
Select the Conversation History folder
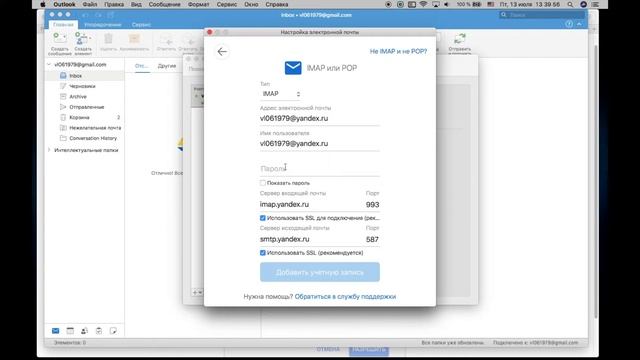point(84,138)
